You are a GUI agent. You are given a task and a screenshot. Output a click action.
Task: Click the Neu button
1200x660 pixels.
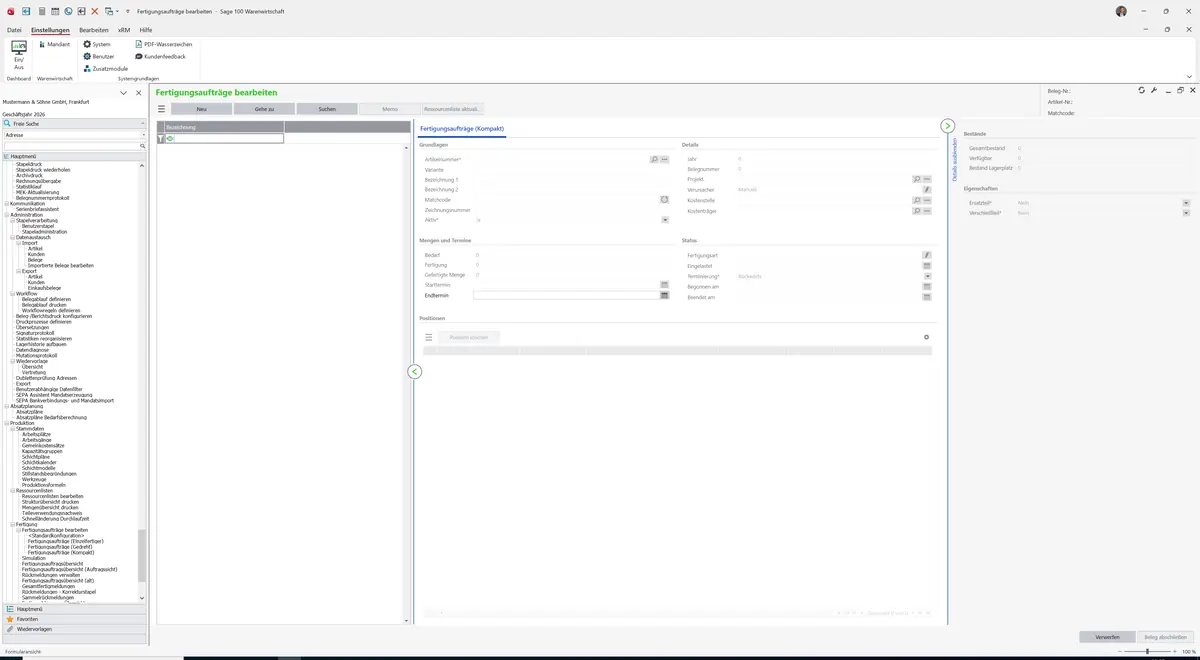[201, 108]
